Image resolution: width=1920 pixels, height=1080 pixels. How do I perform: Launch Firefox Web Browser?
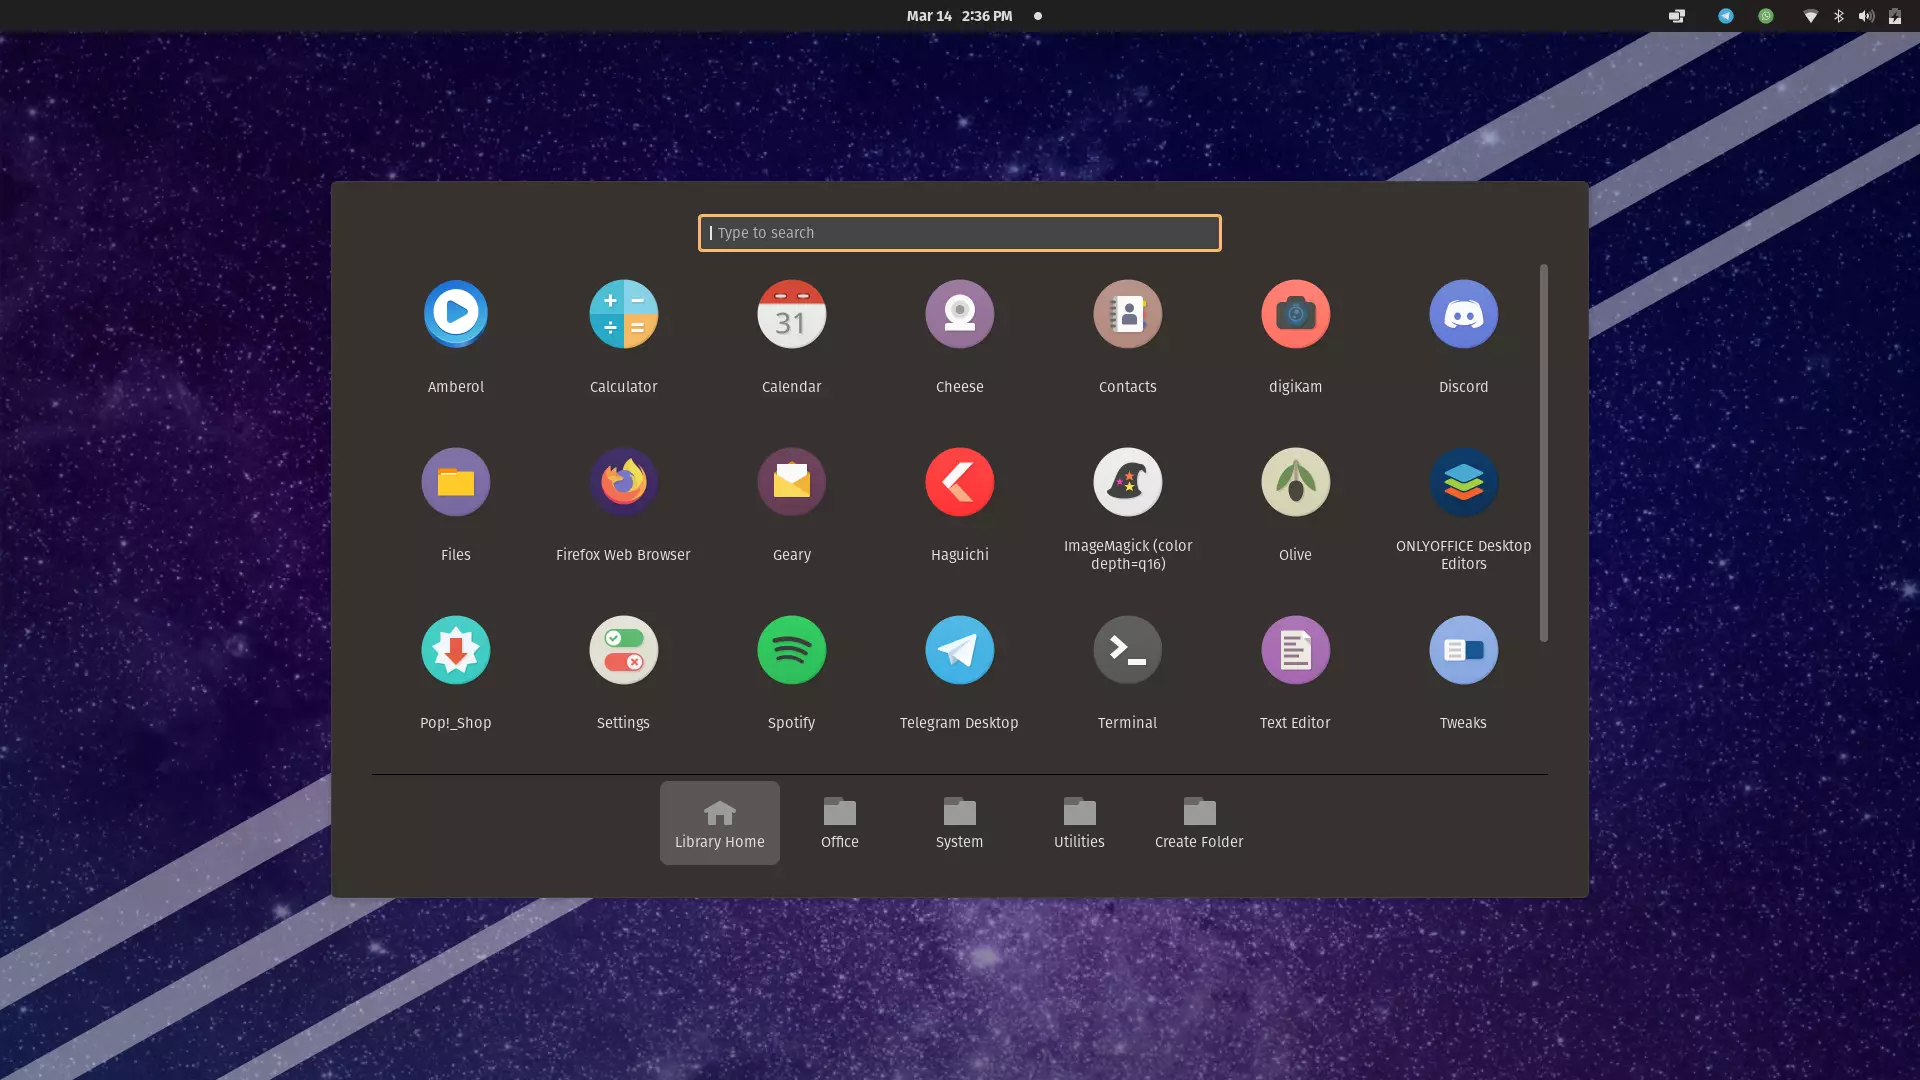tap(623, 483)
